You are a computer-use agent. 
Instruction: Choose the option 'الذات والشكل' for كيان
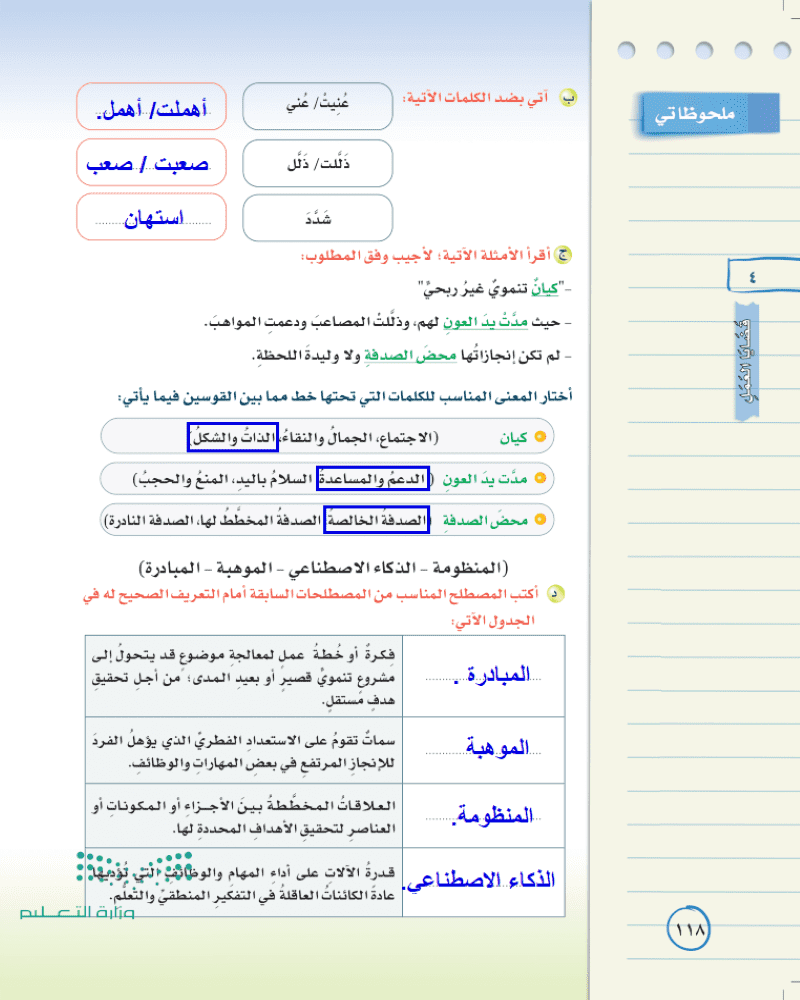pos(233,438)
